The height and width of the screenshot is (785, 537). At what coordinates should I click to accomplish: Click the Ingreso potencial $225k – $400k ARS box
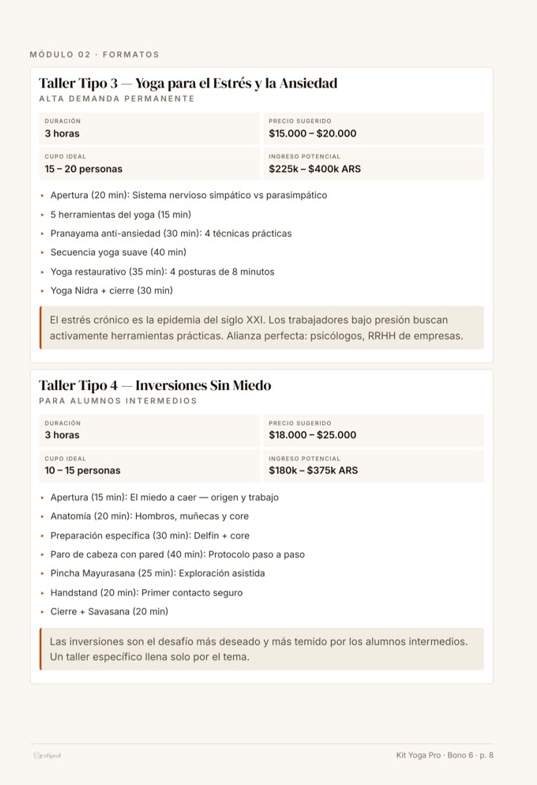pos(373,164)
